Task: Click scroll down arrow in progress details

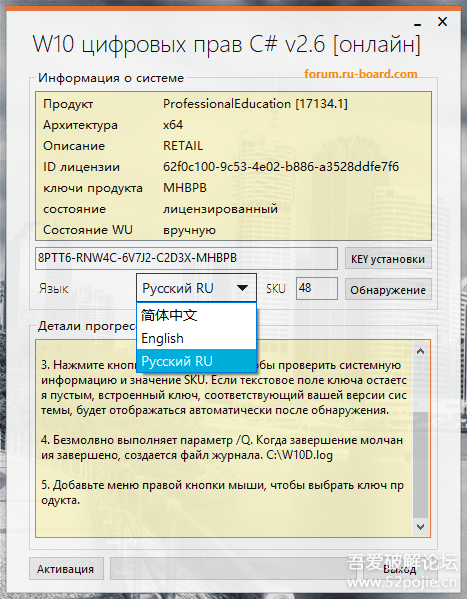Action: click(x=420, y=527)
